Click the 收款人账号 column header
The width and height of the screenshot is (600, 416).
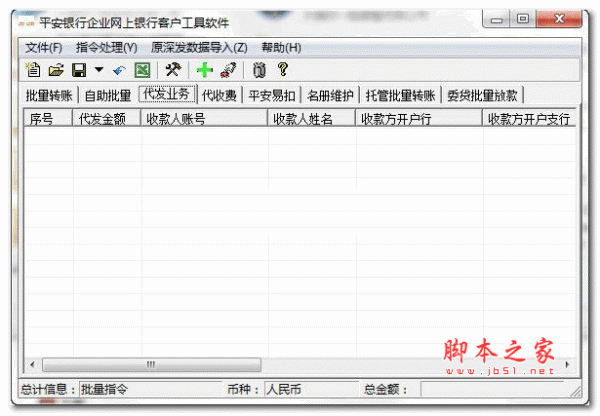click(204, 119)
